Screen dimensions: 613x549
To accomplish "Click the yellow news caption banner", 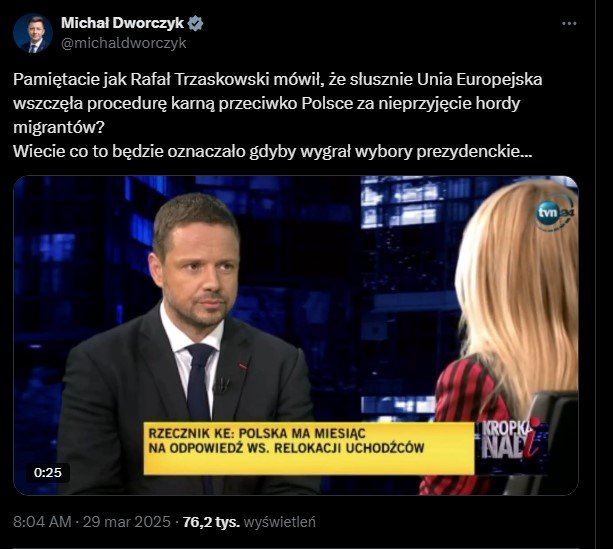I will click(x=309, y=449).
